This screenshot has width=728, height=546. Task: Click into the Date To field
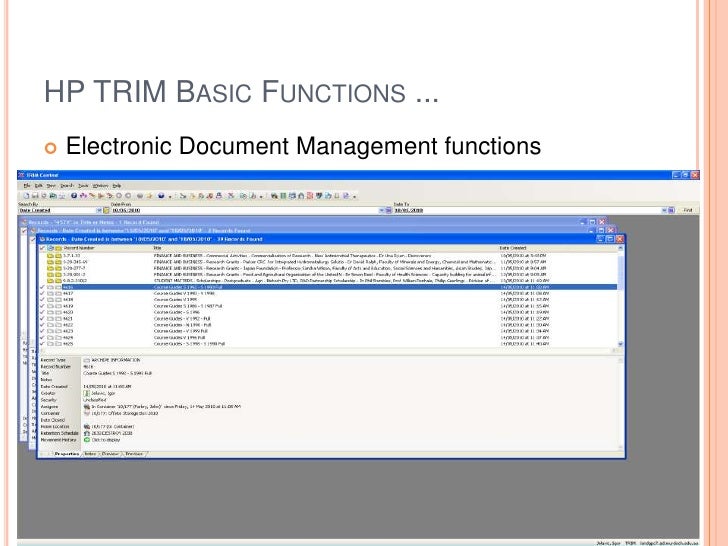tap(527, 210)
